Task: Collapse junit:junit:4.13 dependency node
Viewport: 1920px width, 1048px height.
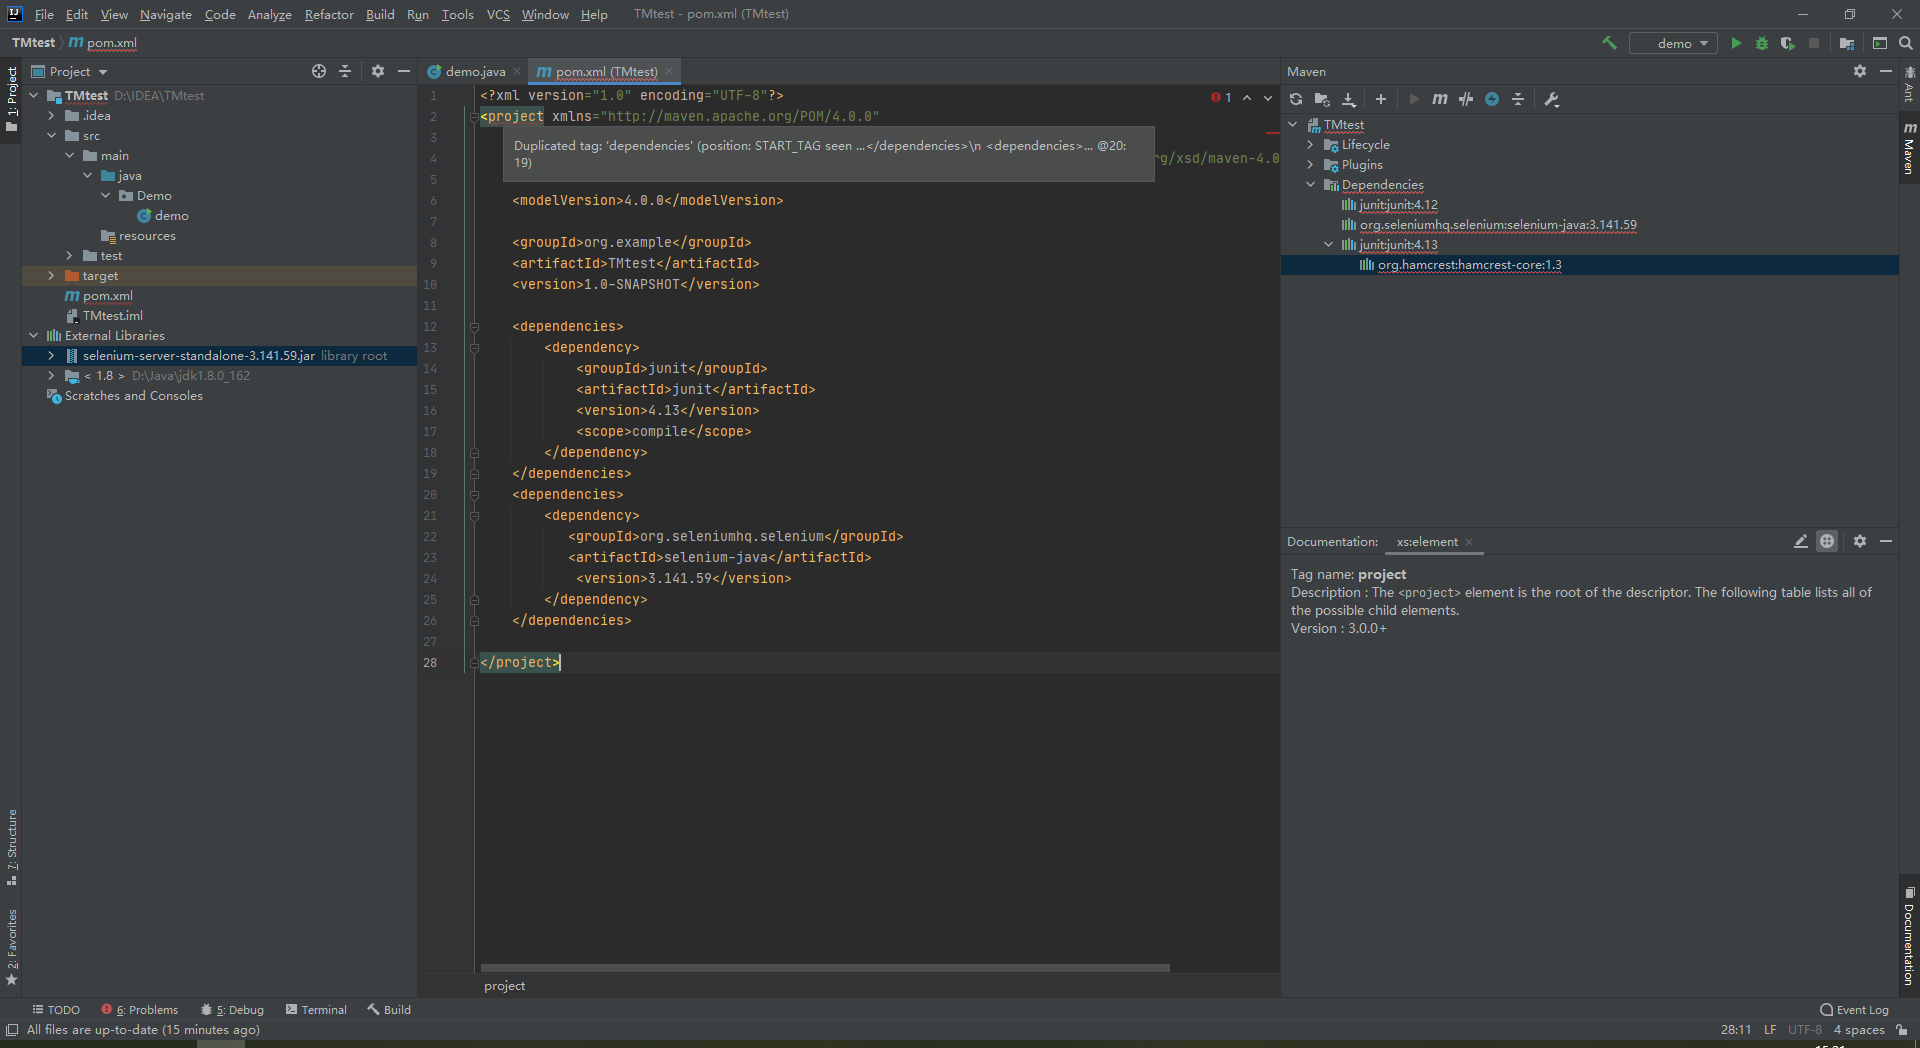Action: [1328, 245]
